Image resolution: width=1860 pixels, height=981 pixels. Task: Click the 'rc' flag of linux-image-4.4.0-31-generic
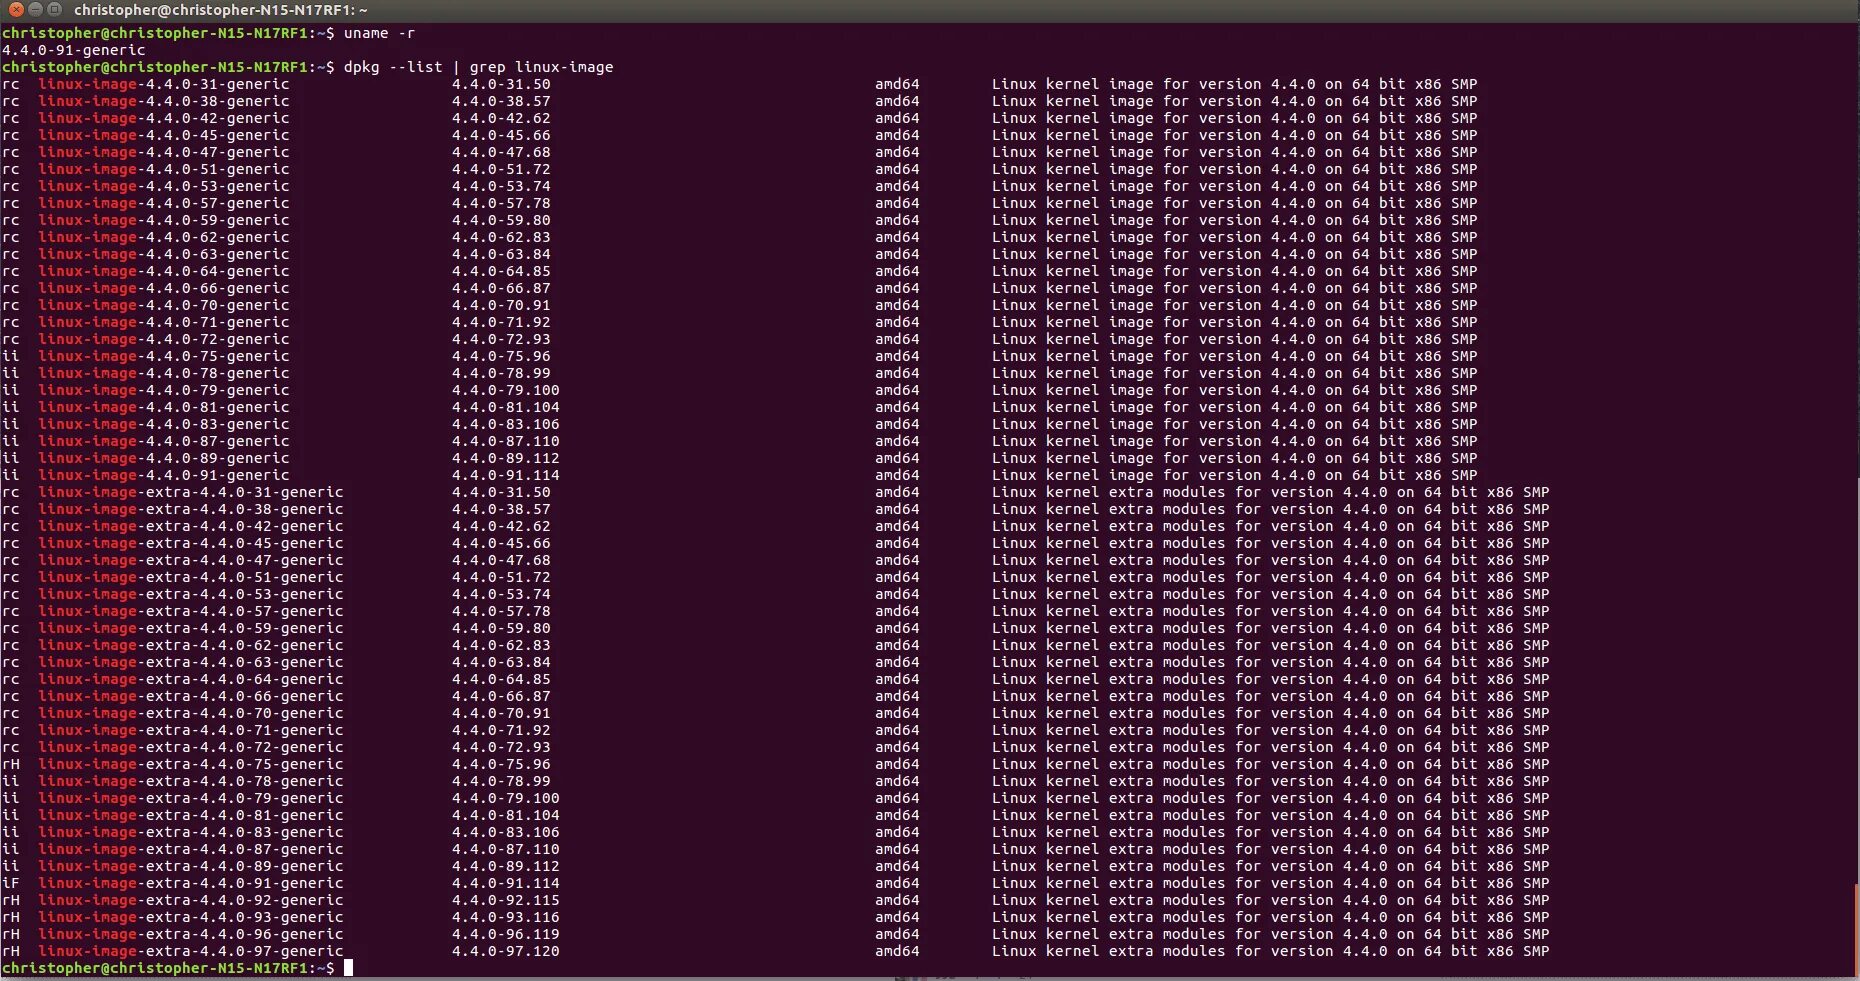coord(11,84)
